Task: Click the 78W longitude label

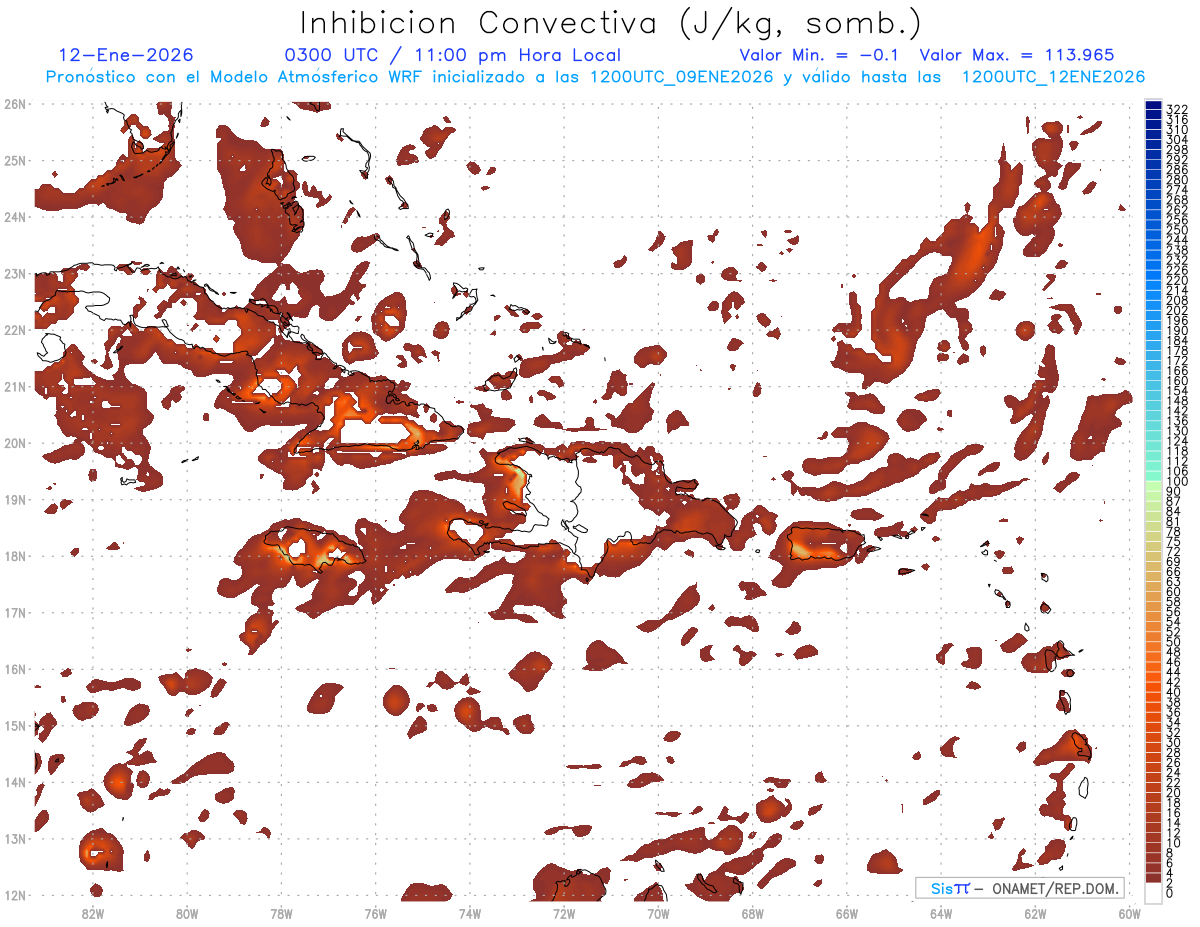Action: tap(281, 913)
